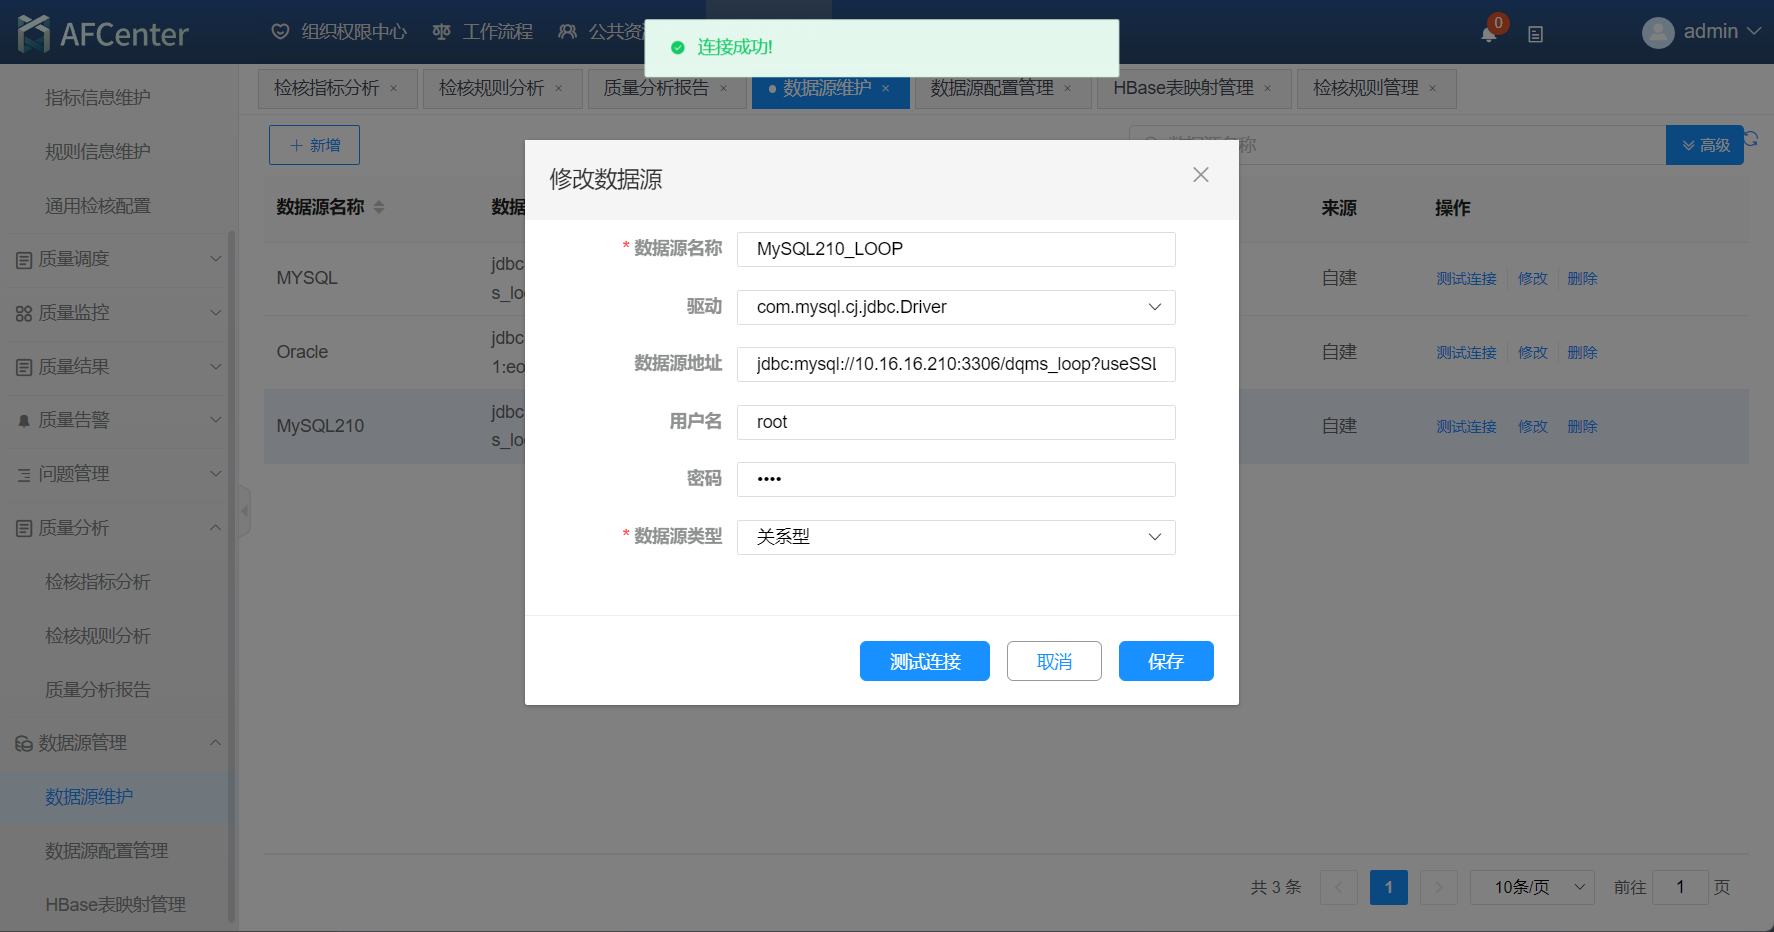The image size is (1774, 932).
Task: Click the admin user avatar
Action: 1657,33
